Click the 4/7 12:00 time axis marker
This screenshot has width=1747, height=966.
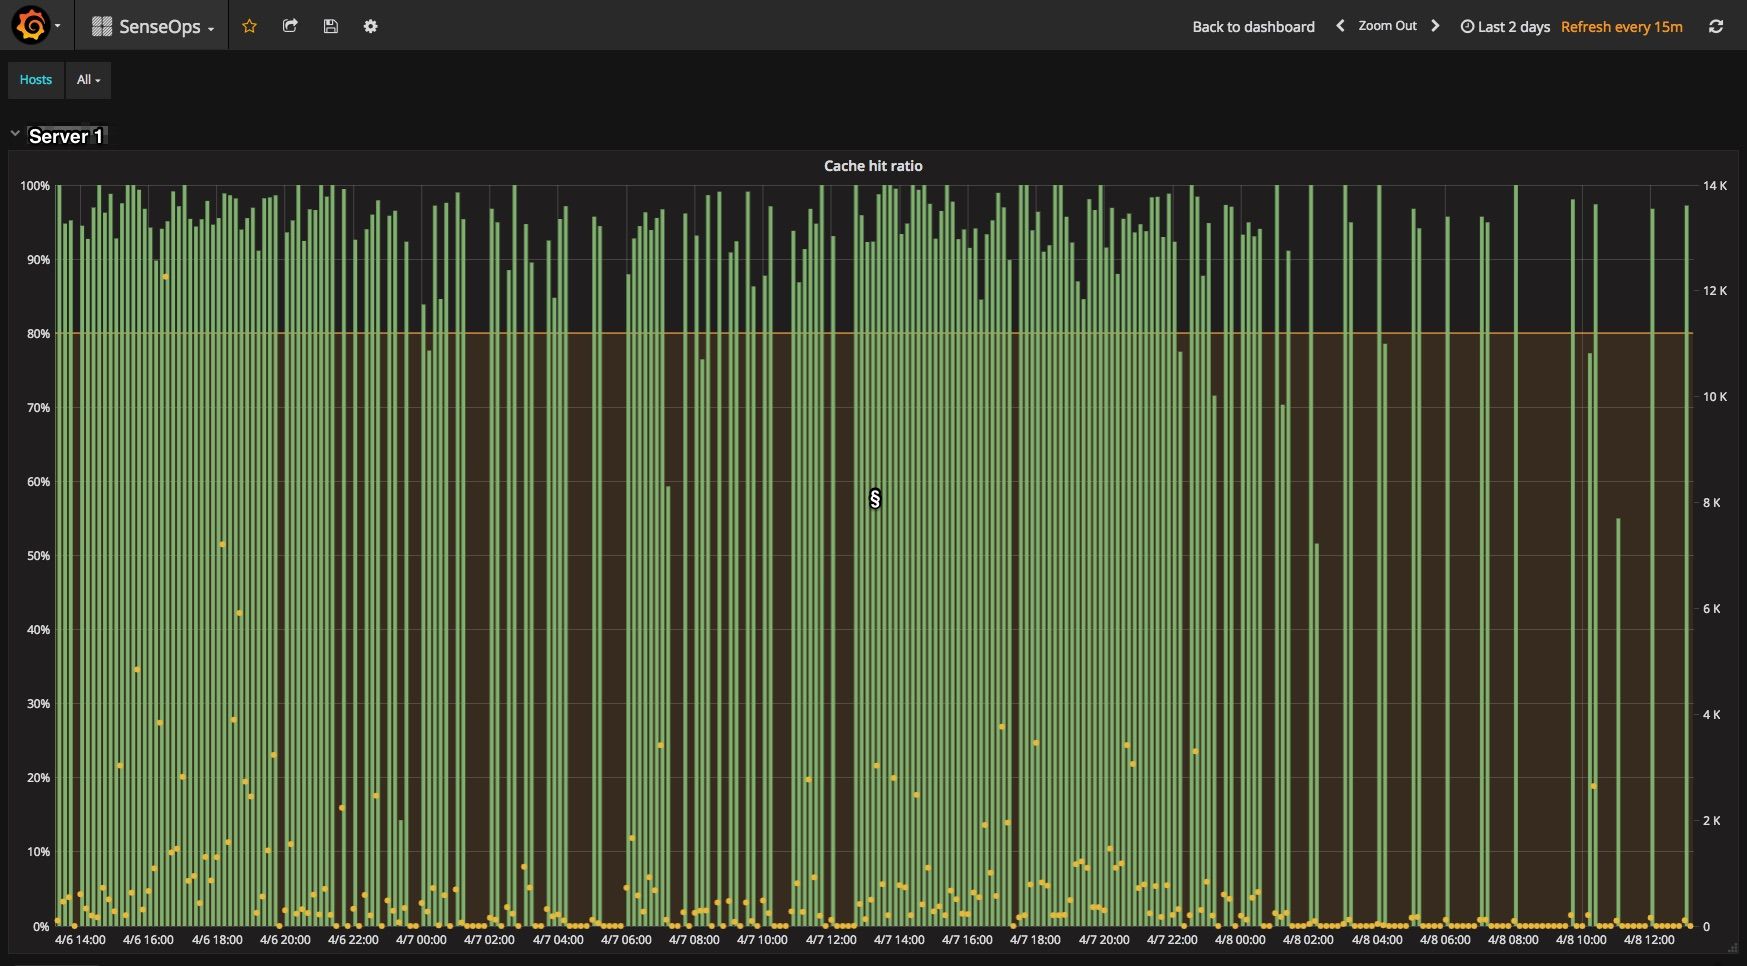pyautogui.click(x=831, y=940)
